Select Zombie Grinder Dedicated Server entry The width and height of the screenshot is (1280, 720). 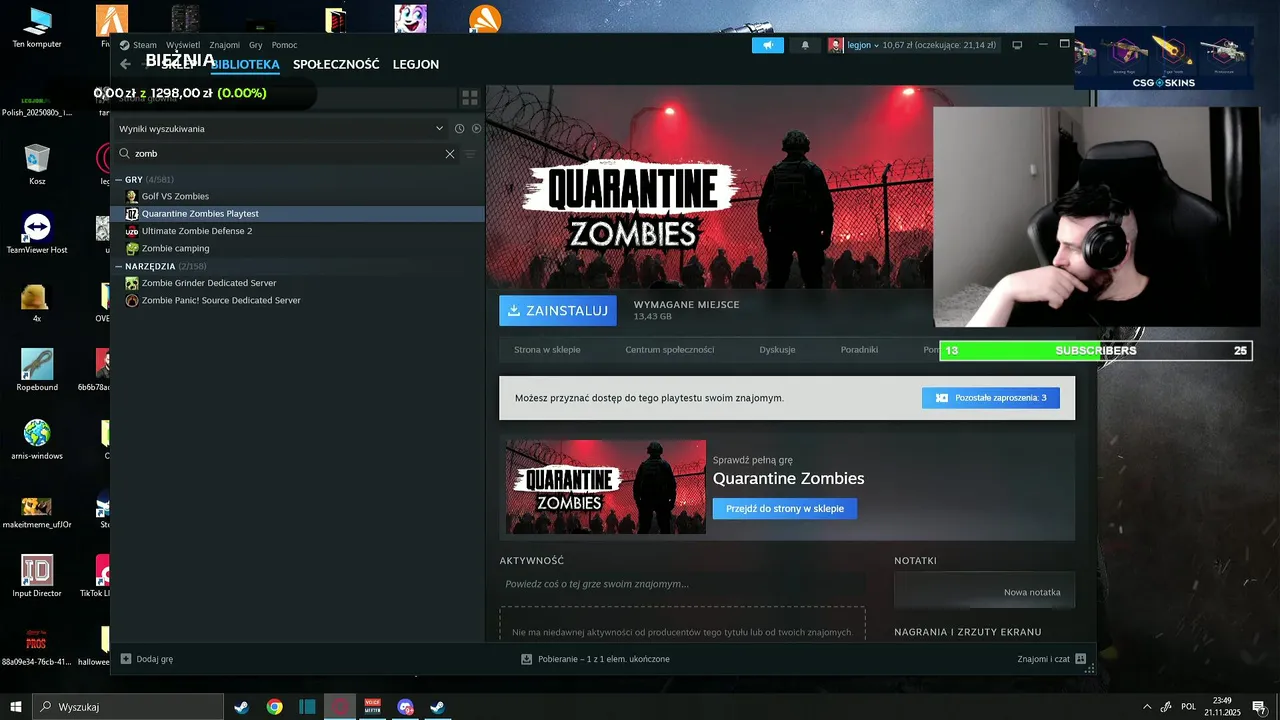(297, 283)
